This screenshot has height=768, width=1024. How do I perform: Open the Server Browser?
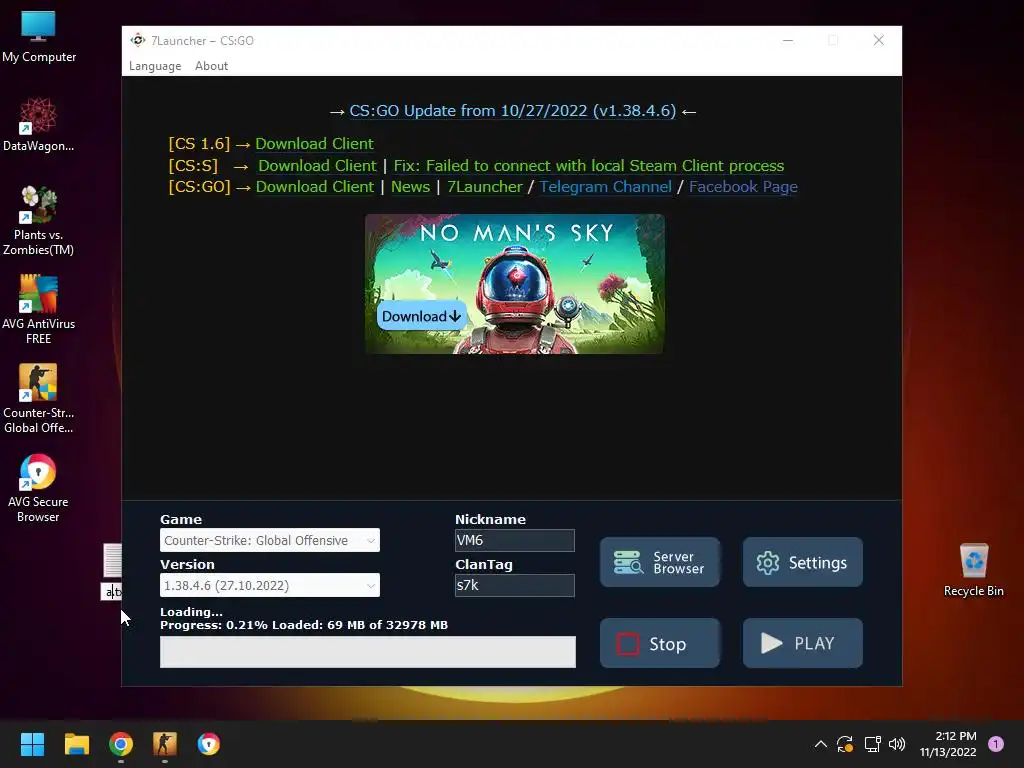[660, 562]
